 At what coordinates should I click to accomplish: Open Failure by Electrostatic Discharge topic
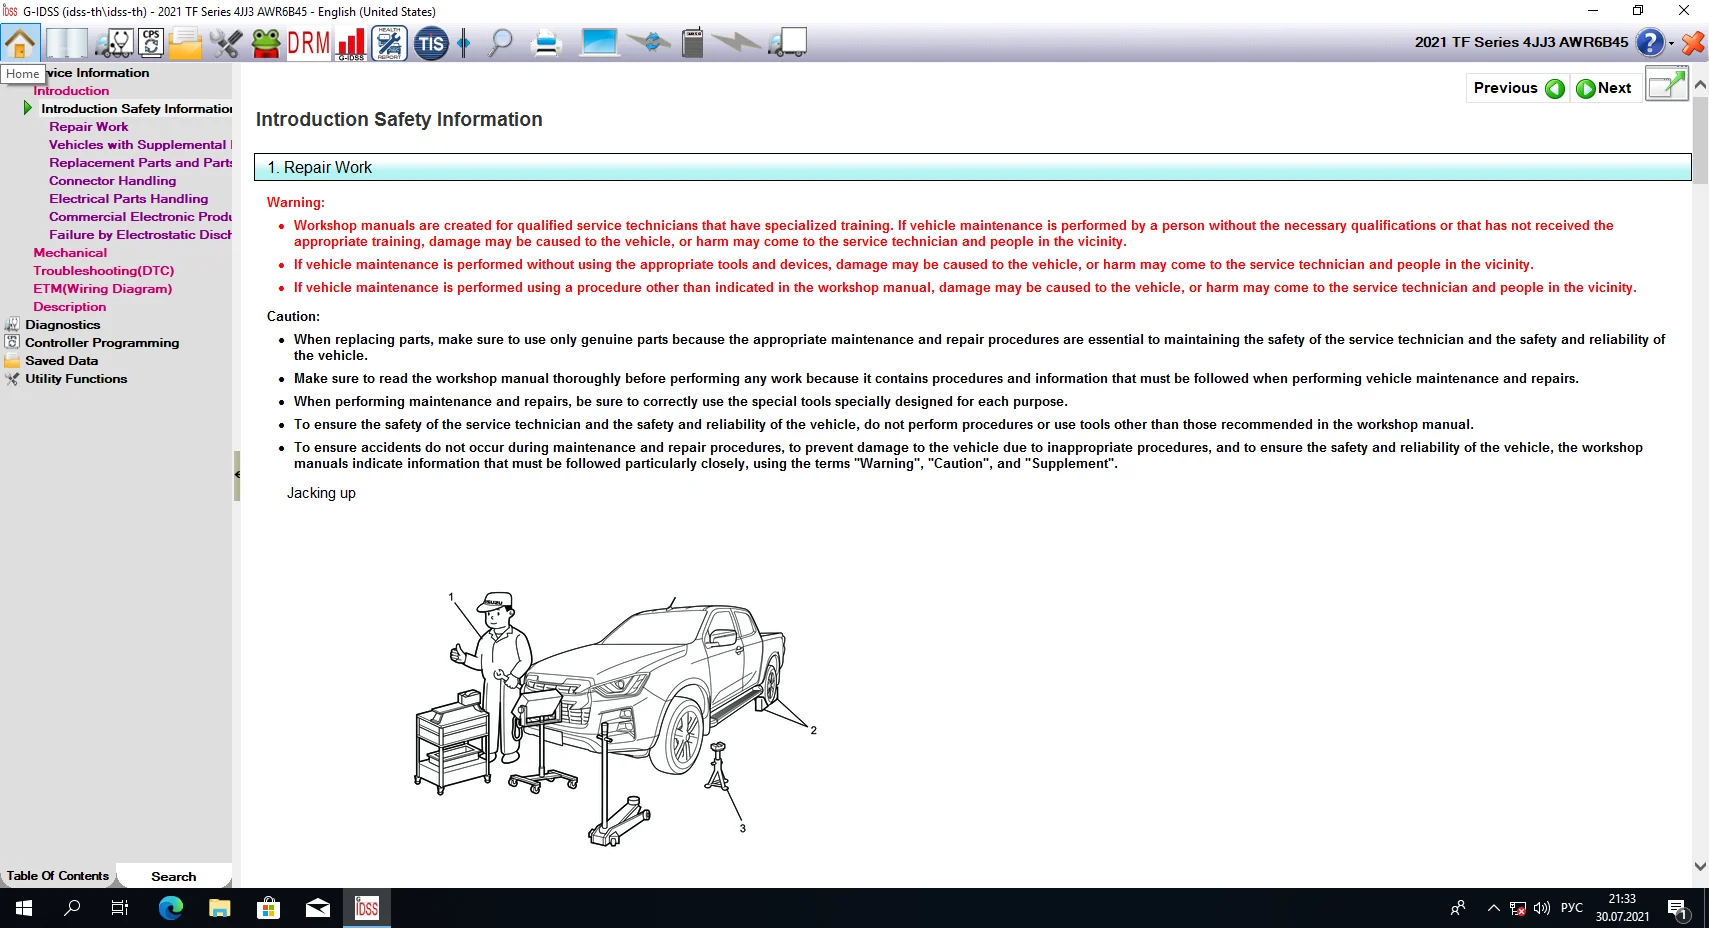(140, 235)
